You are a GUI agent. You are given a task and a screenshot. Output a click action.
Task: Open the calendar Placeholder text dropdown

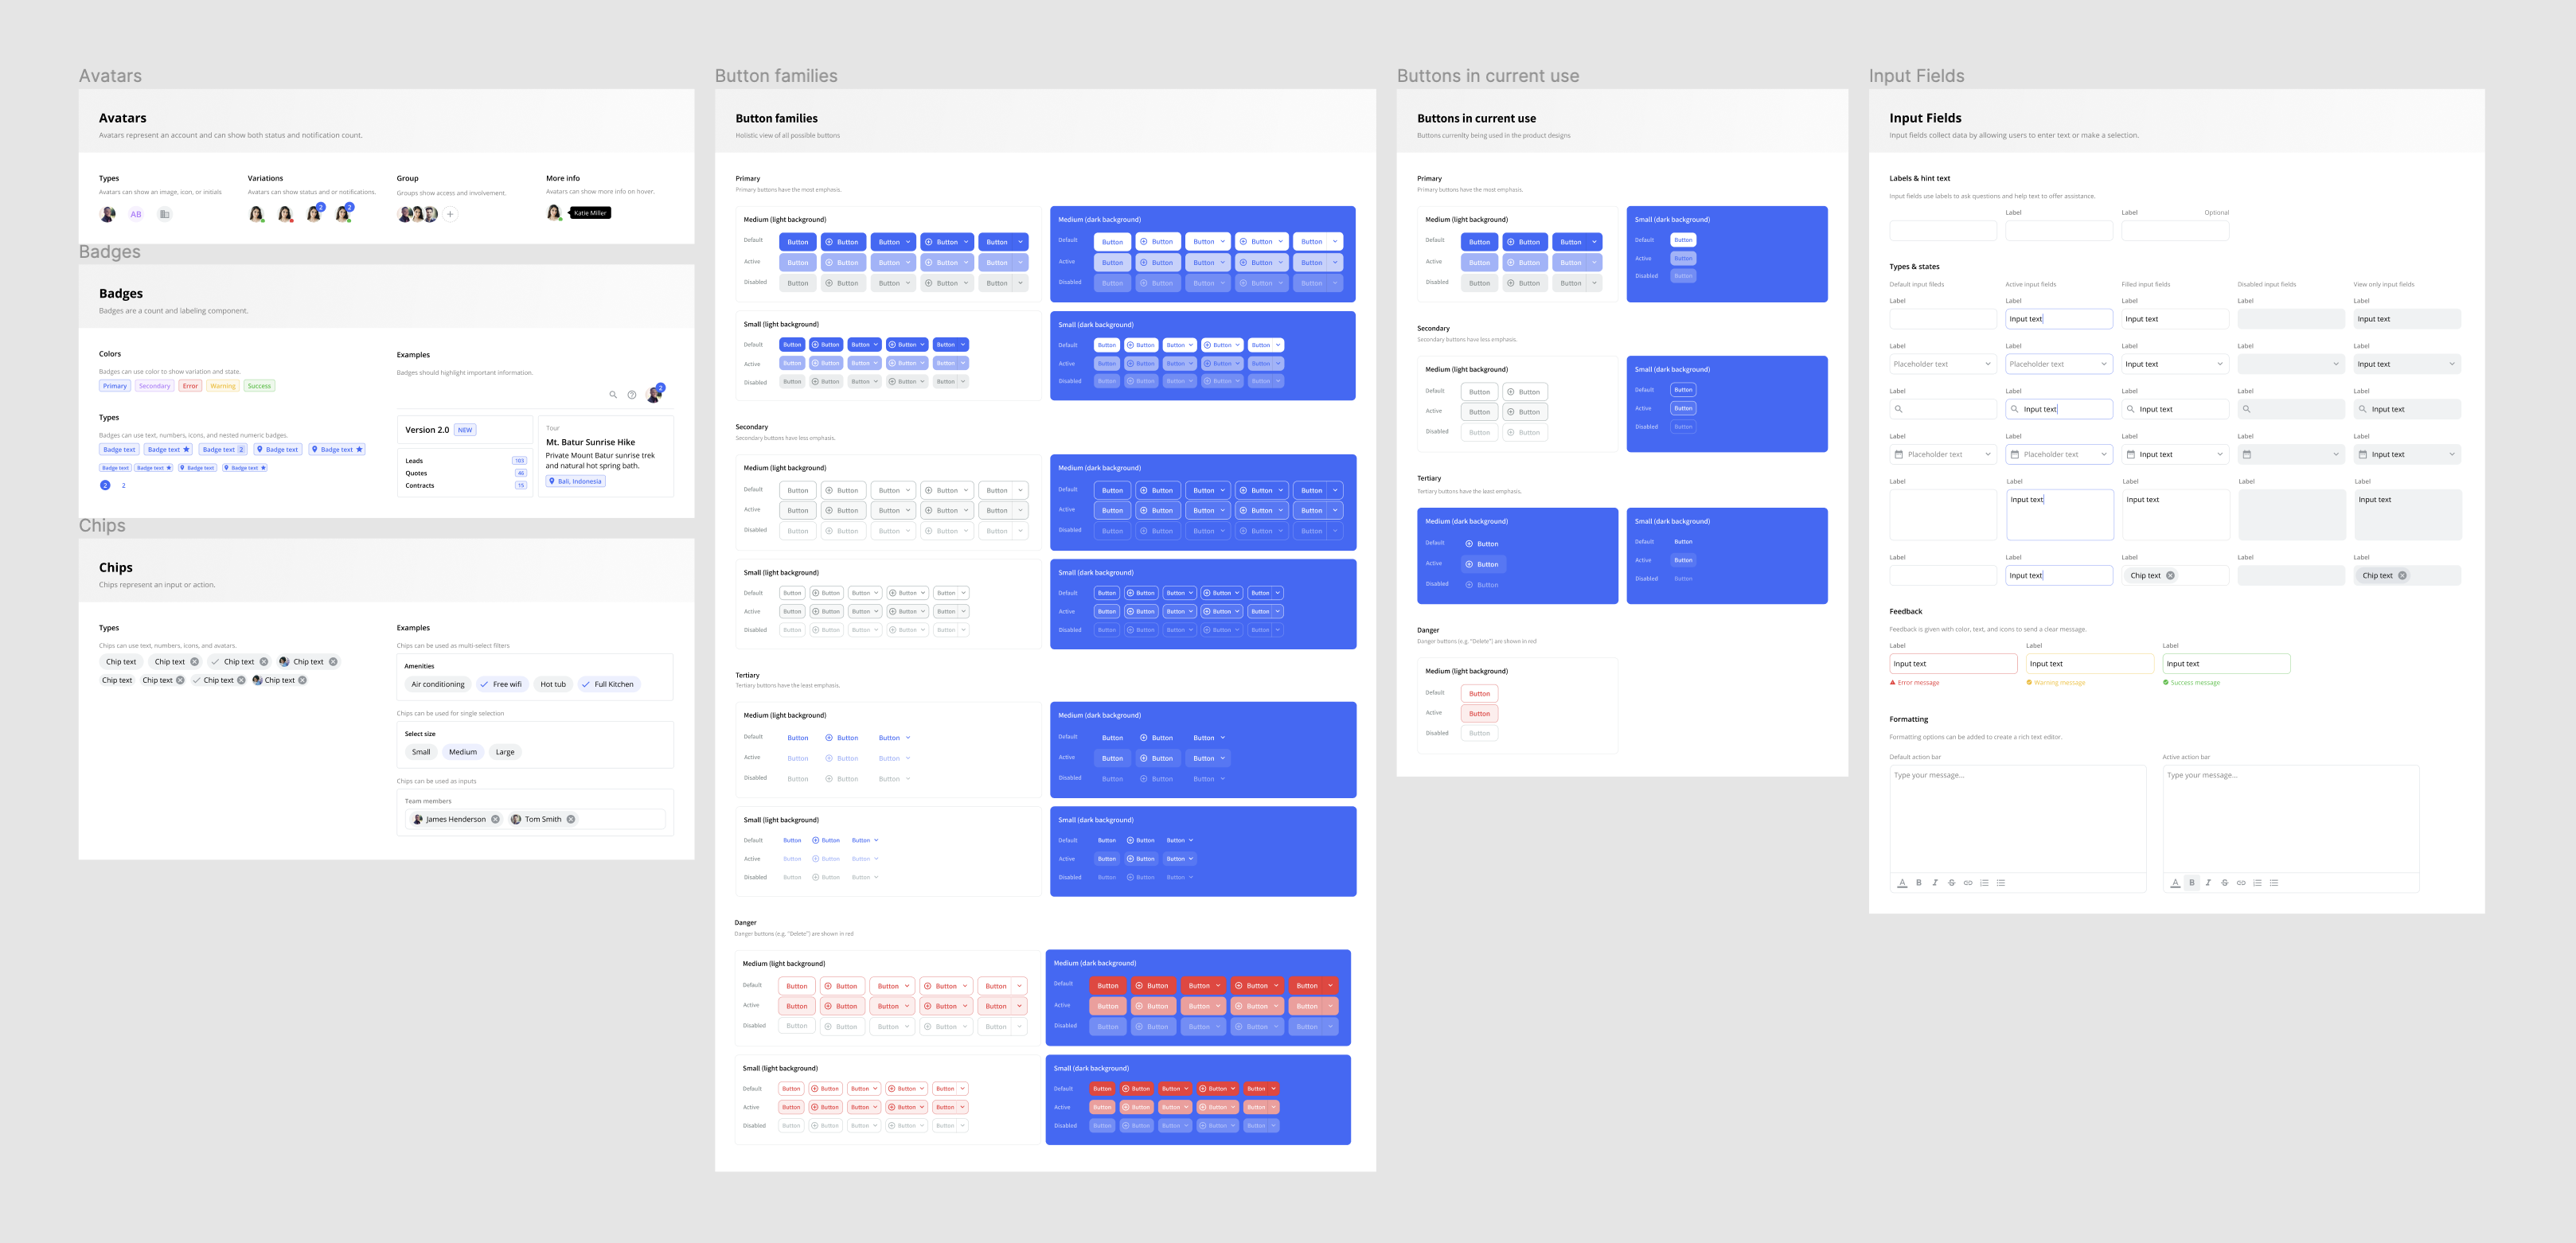point(1943,454)
